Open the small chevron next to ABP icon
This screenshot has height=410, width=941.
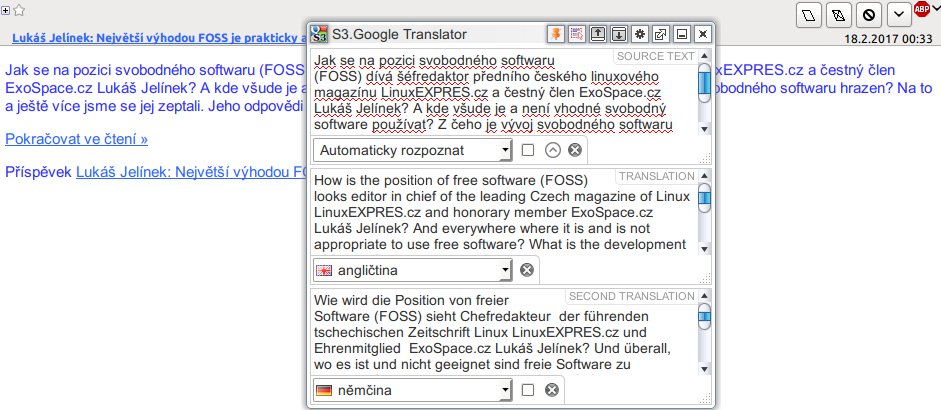coord(935,7)
